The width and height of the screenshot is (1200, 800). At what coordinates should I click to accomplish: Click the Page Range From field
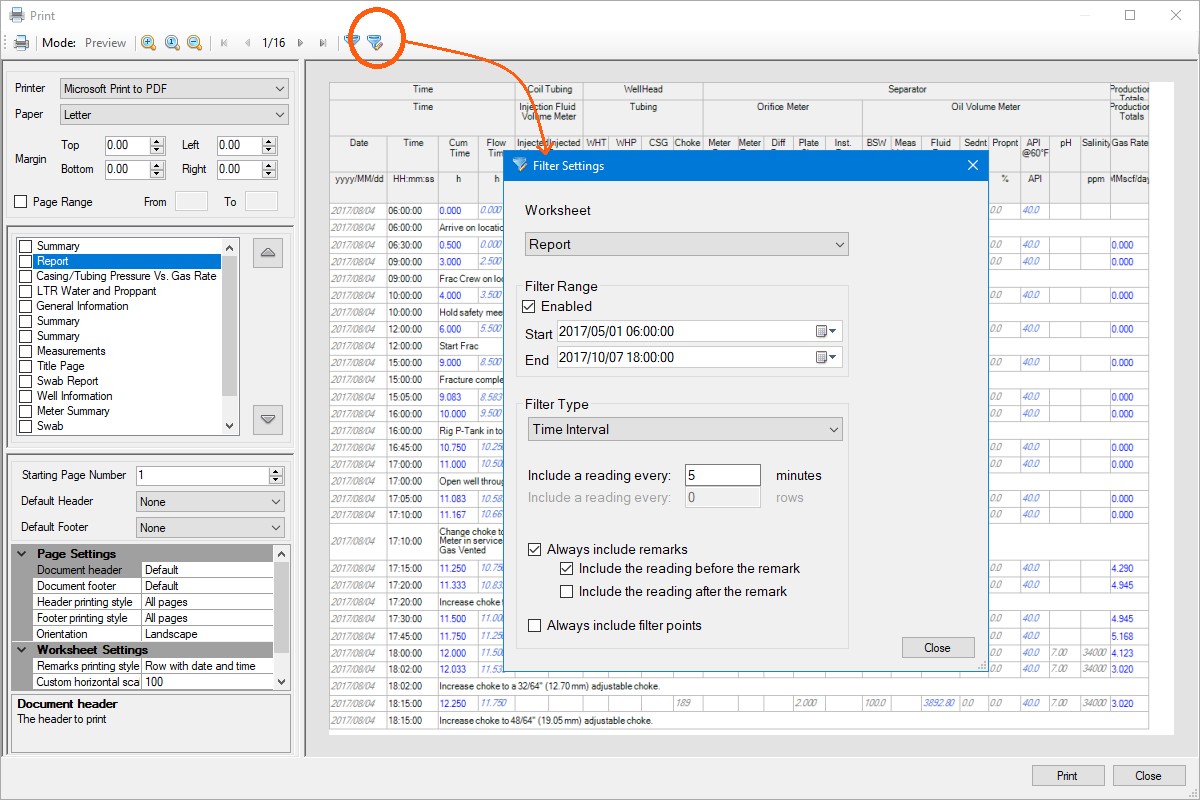pyautogui.click(x=192, y=201)
